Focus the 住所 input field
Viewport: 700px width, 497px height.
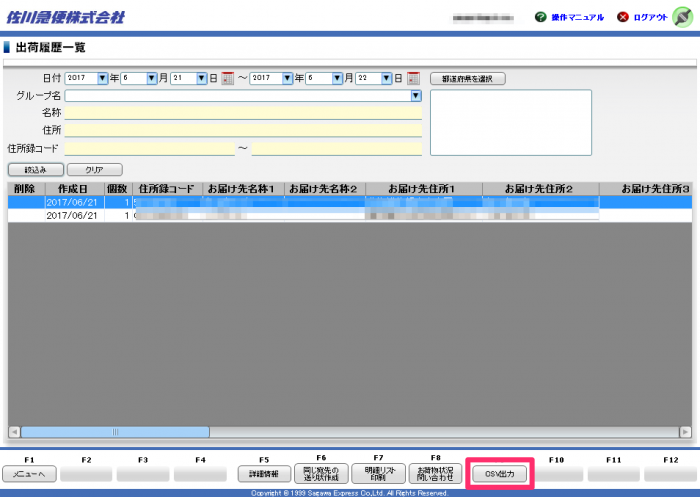click(x=243, y=130)
